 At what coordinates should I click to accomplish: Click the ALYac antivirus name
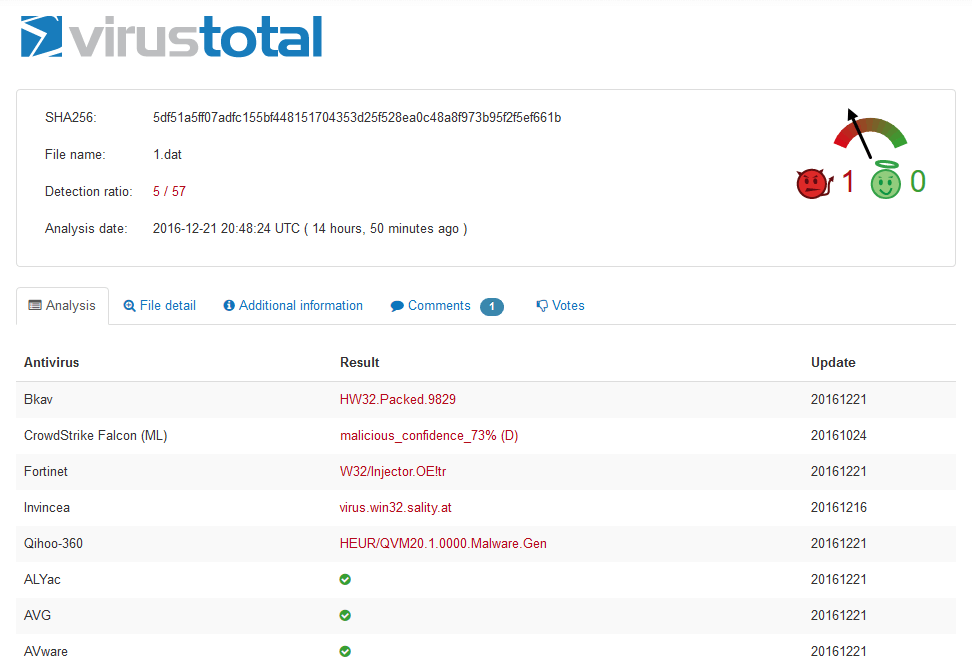(x=42, y=579)
